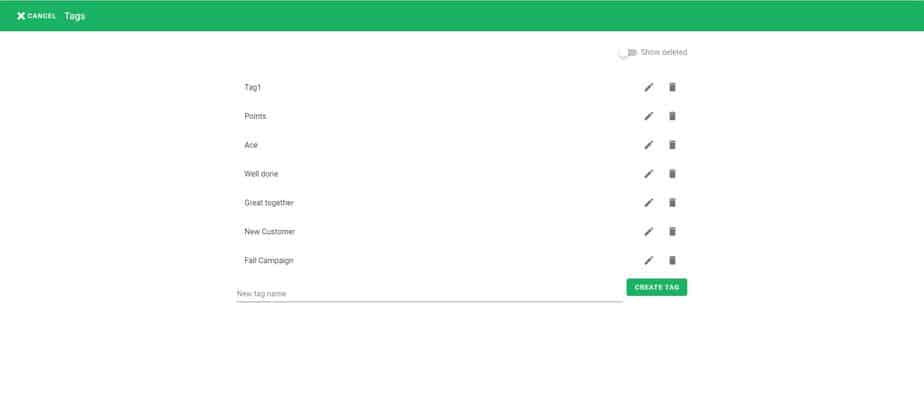Click the Create Tag button
Viewport: 924px width, 420px height.
pyautogui.click(x=656, y=287)
